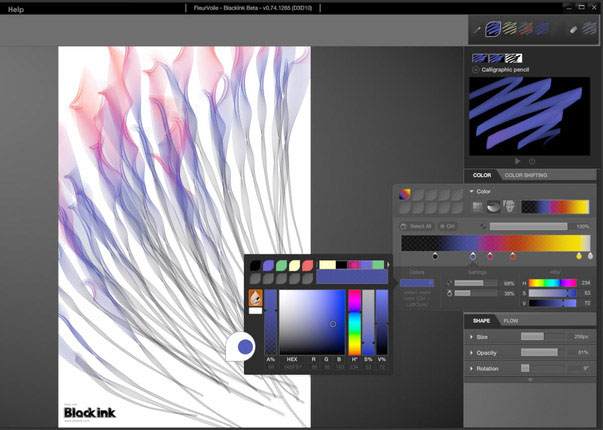
Task: Expand the Rotation parameter
Action: [471, 368]
